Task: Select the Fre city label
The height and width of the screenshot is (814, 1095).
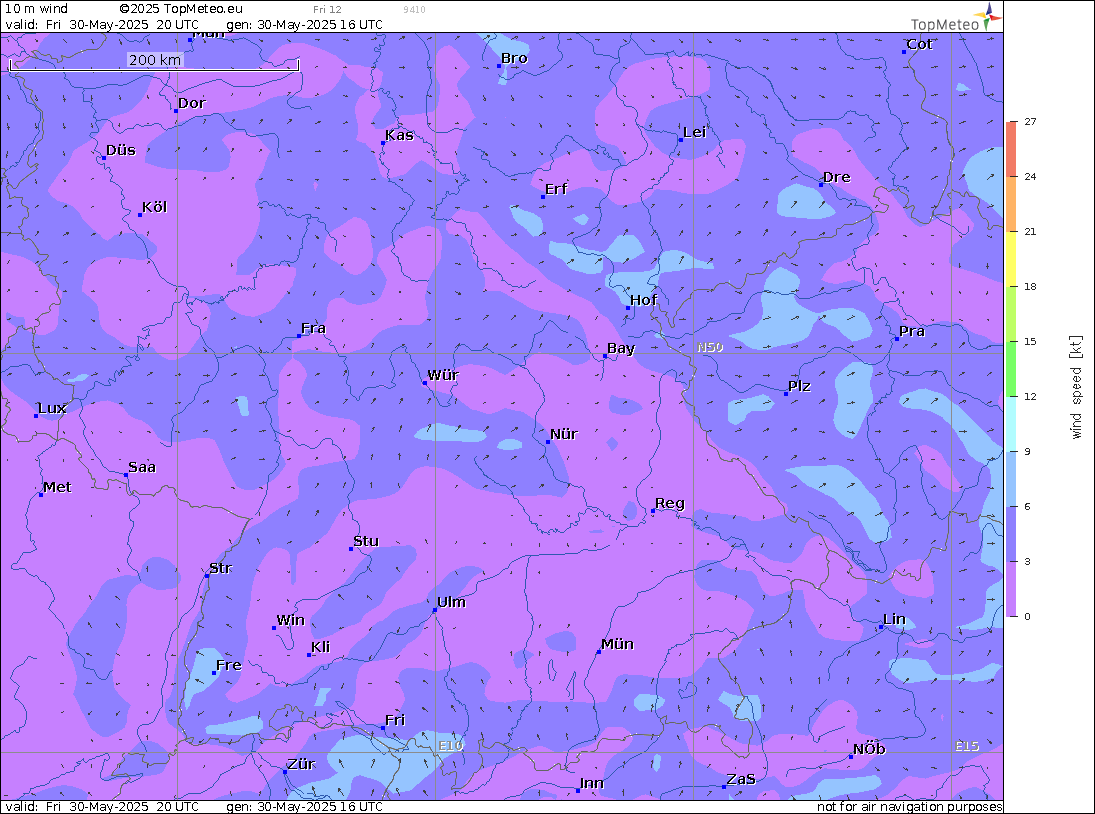Action: [x=228, y=665]
